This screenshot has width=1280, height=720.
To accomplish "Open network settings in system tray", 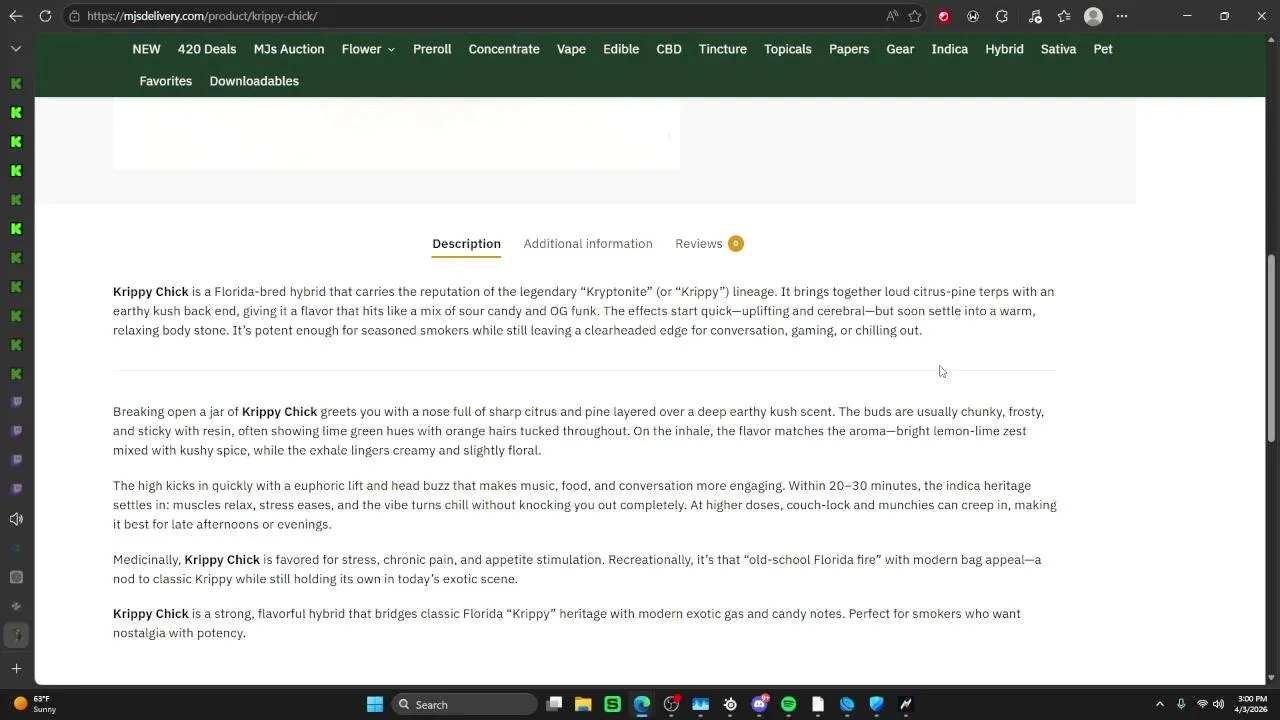I will pos(1202,704).
